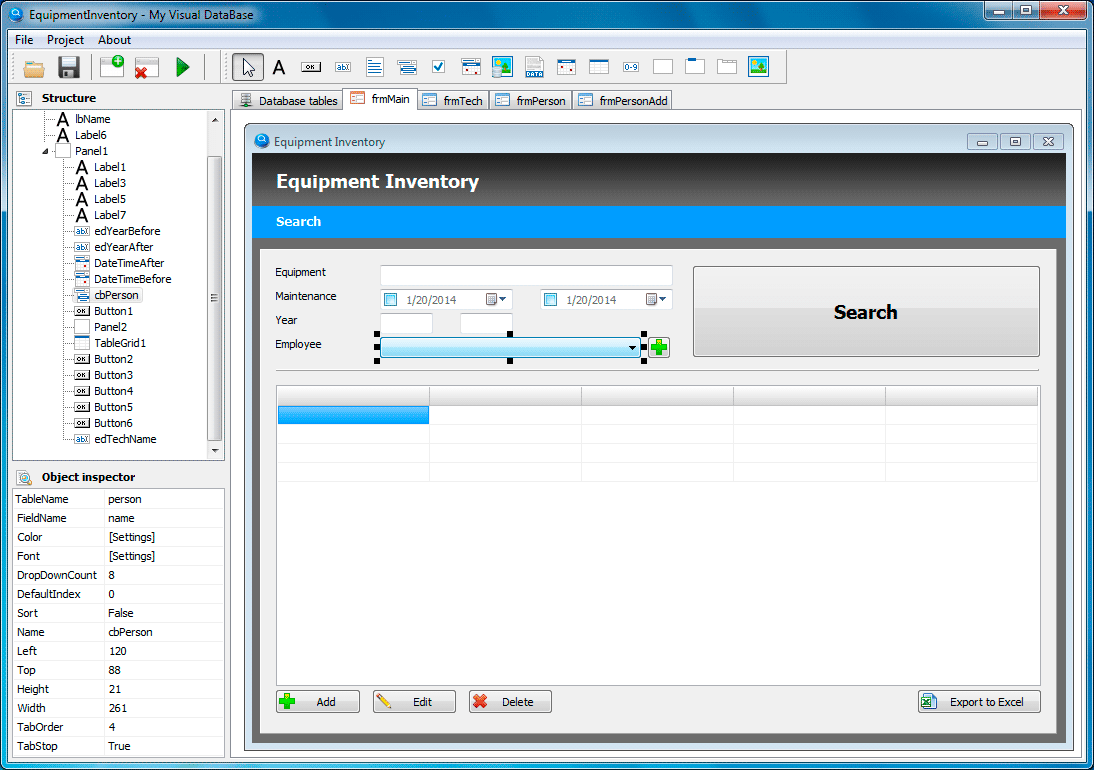Click green plus button beside Employee combo
Image resolution: width=1094 pixels, height=770 pixels.
tap(659, 347)
